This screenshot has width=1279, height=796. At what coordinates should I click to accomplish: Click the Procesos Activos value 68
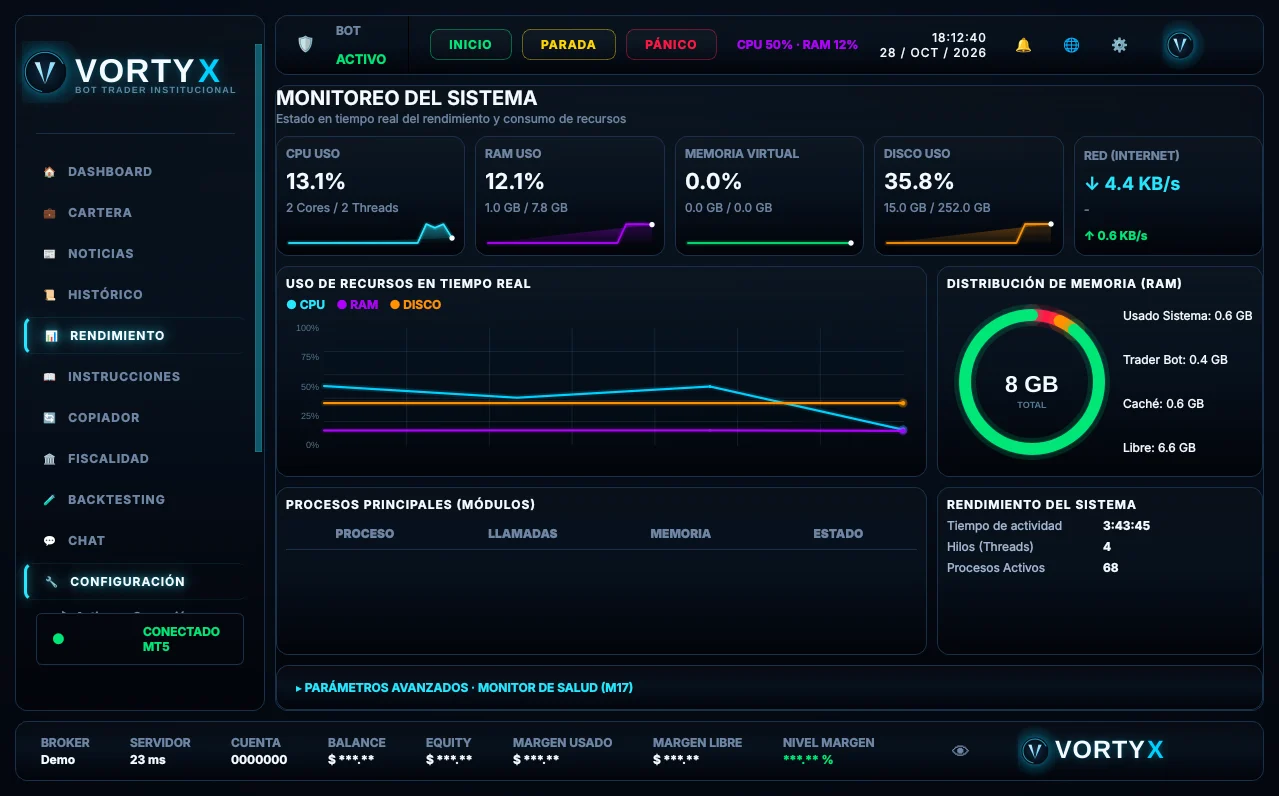pos(1110,568)
